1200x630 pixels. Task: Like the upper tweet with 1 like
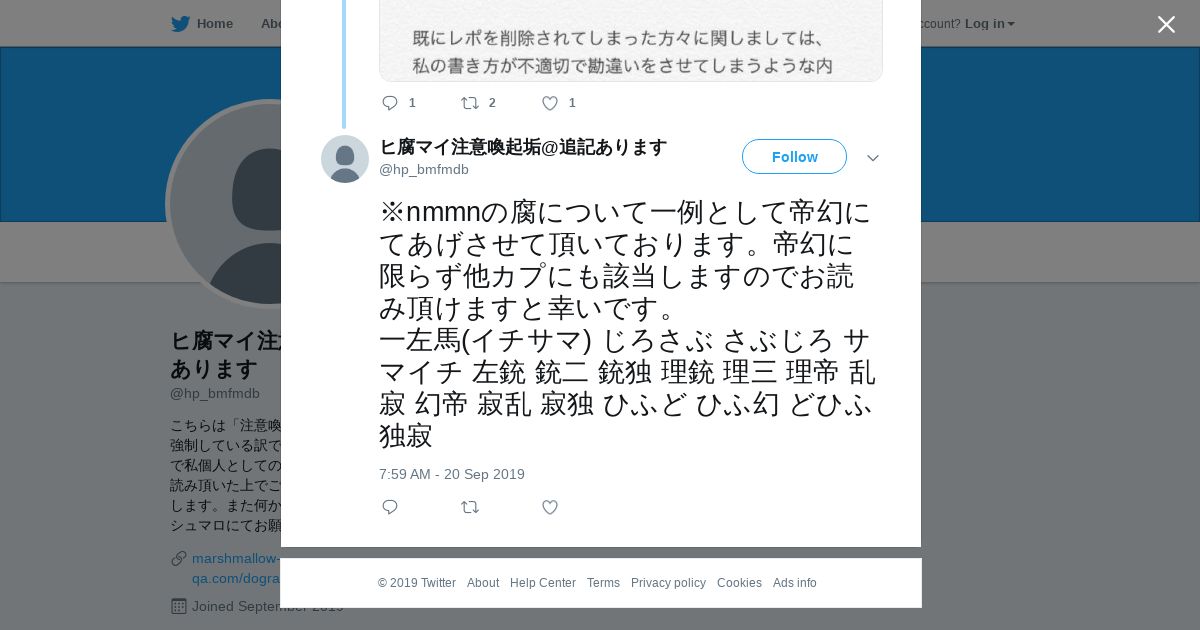tap(550, 103)
